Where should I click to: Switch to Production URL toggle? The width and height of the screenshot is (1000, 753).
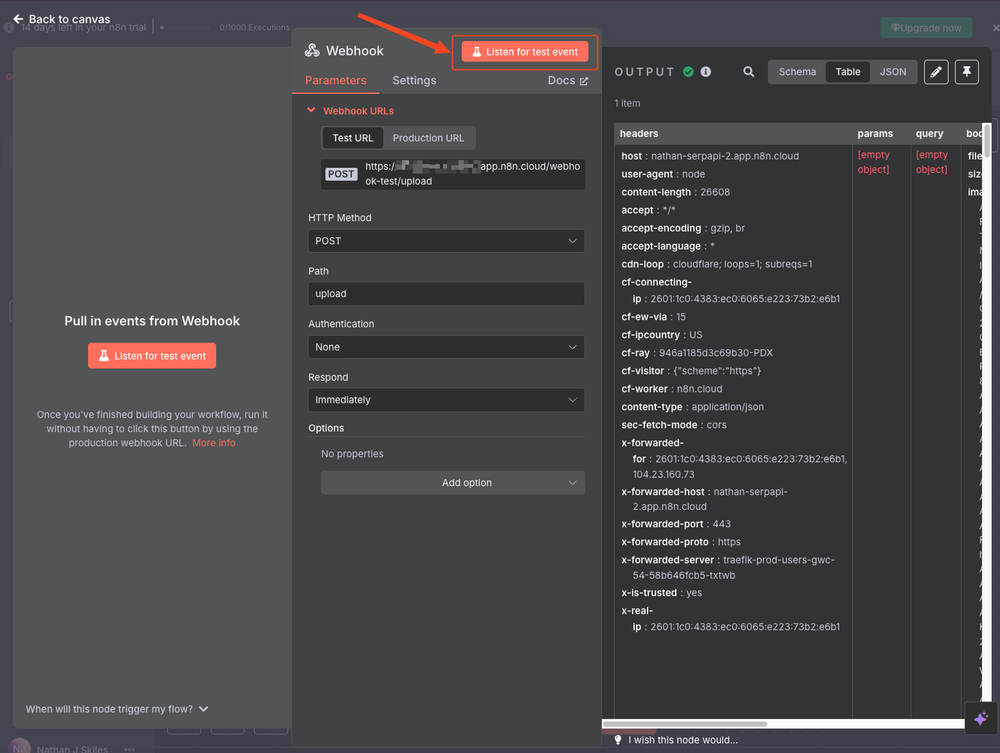tap(428, 138)
